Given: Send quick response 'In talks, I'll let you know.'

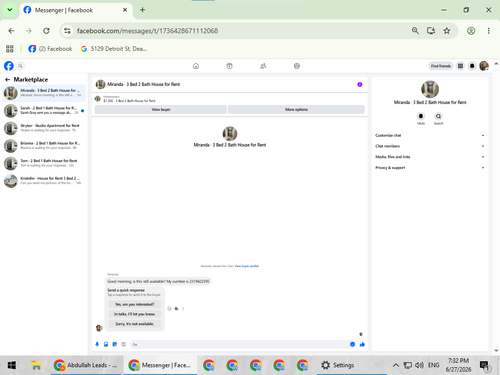Looking at the screenshot, I should coord(135,314).
